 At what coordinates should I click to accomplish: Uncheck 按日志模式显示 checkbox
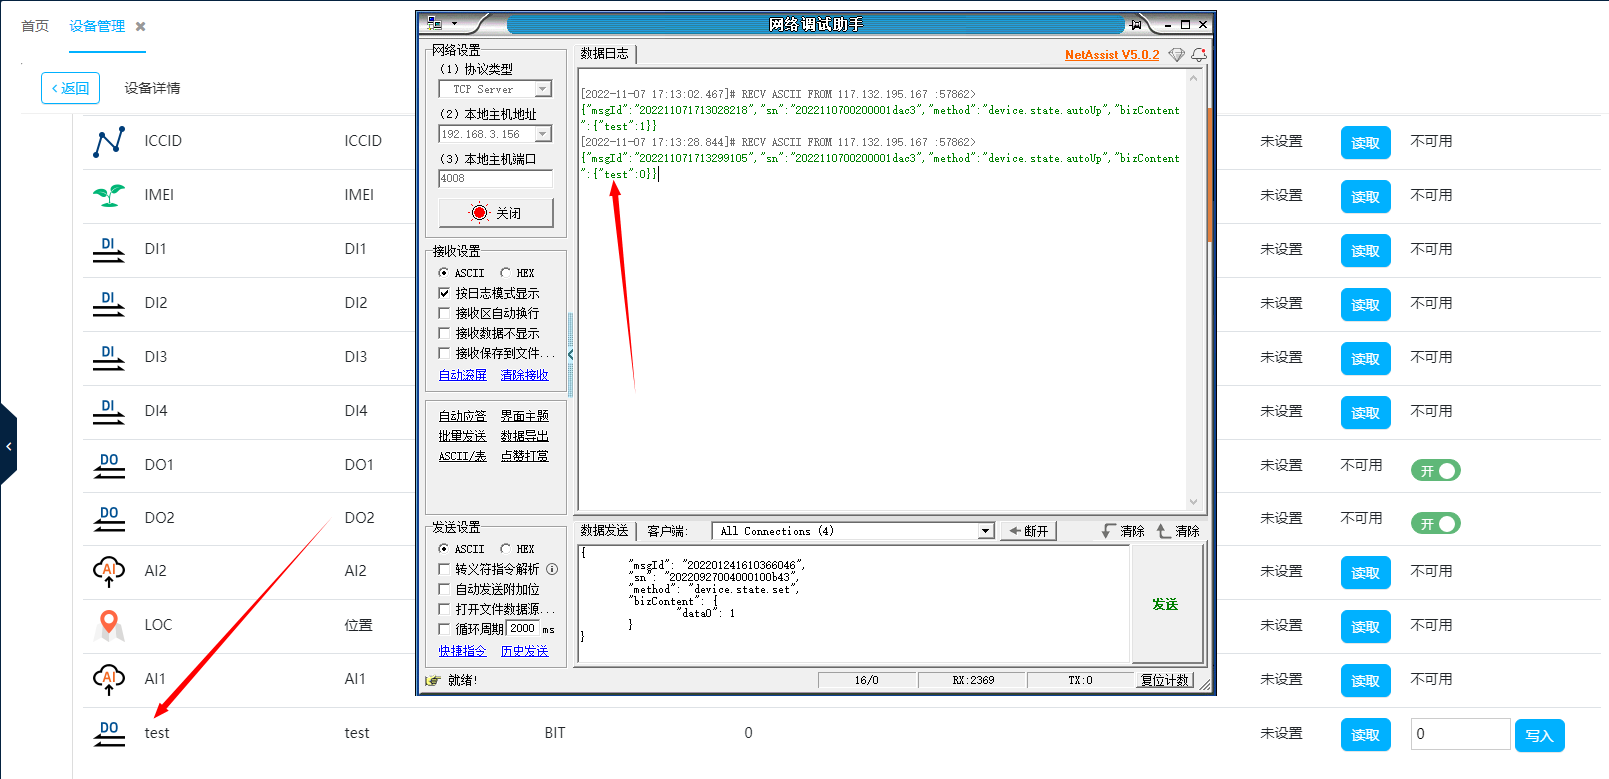coord(445,293)
